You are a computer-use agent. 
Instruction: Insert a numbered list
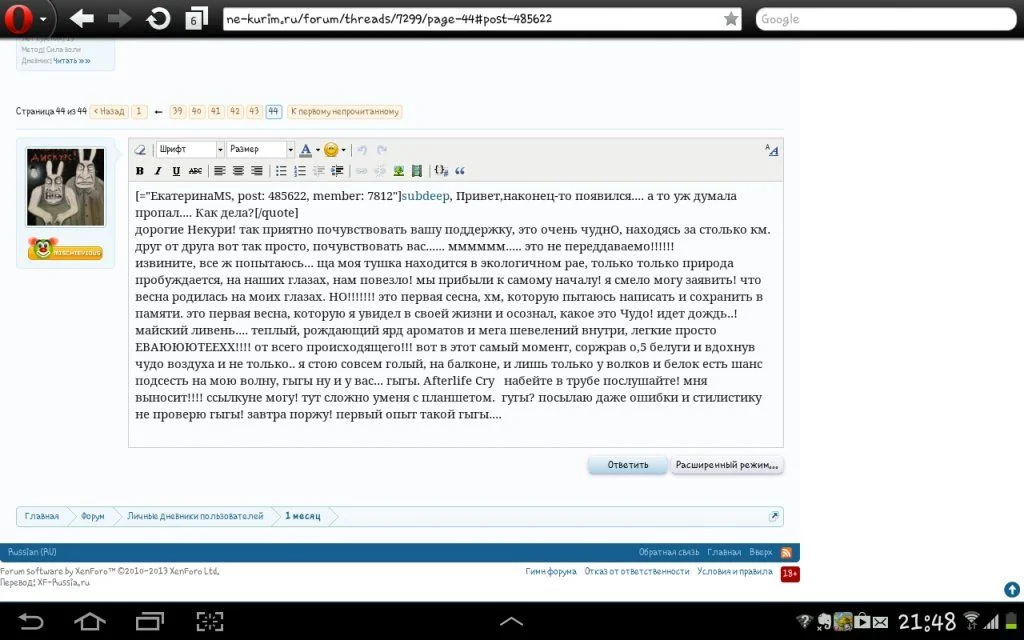(x=300, y=171)
